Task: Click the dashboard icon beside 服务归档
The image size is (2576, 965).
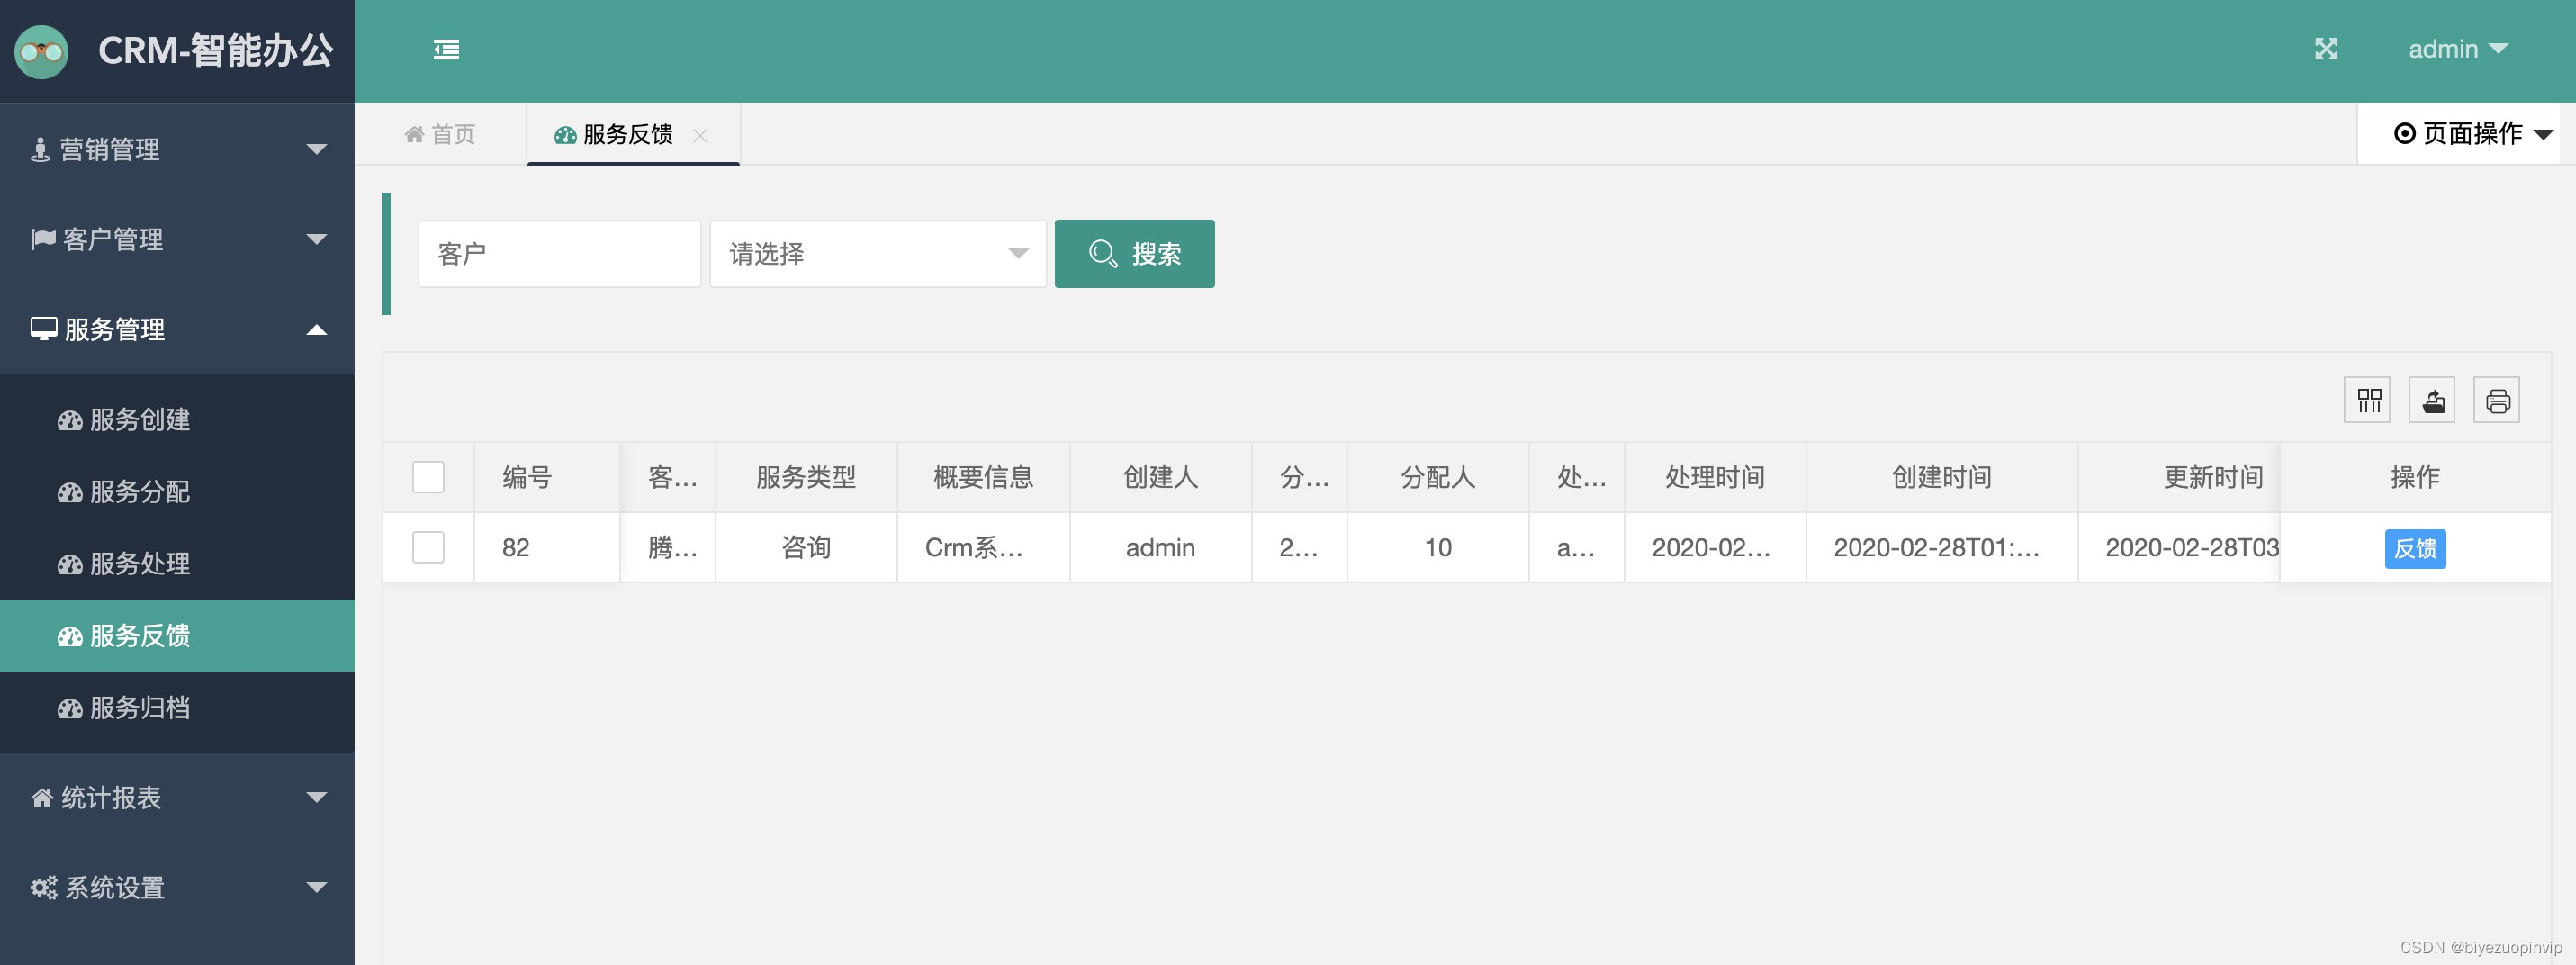Action: click(70, 708)
